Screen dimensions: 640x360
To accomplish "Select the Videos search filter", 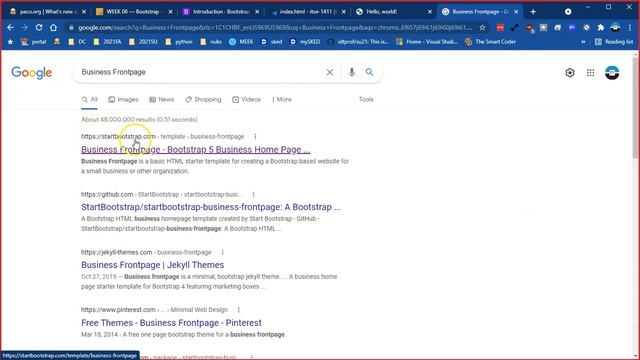I will tap(247, 99).
